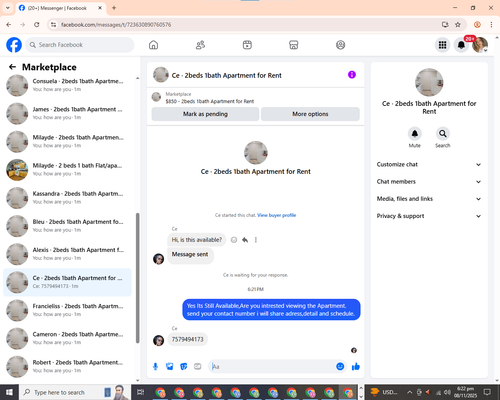Image resolution: width=500 pixels, height=400 pixels.
Task: Choose a sticker from the sticker icon
Action: [184, 367]
